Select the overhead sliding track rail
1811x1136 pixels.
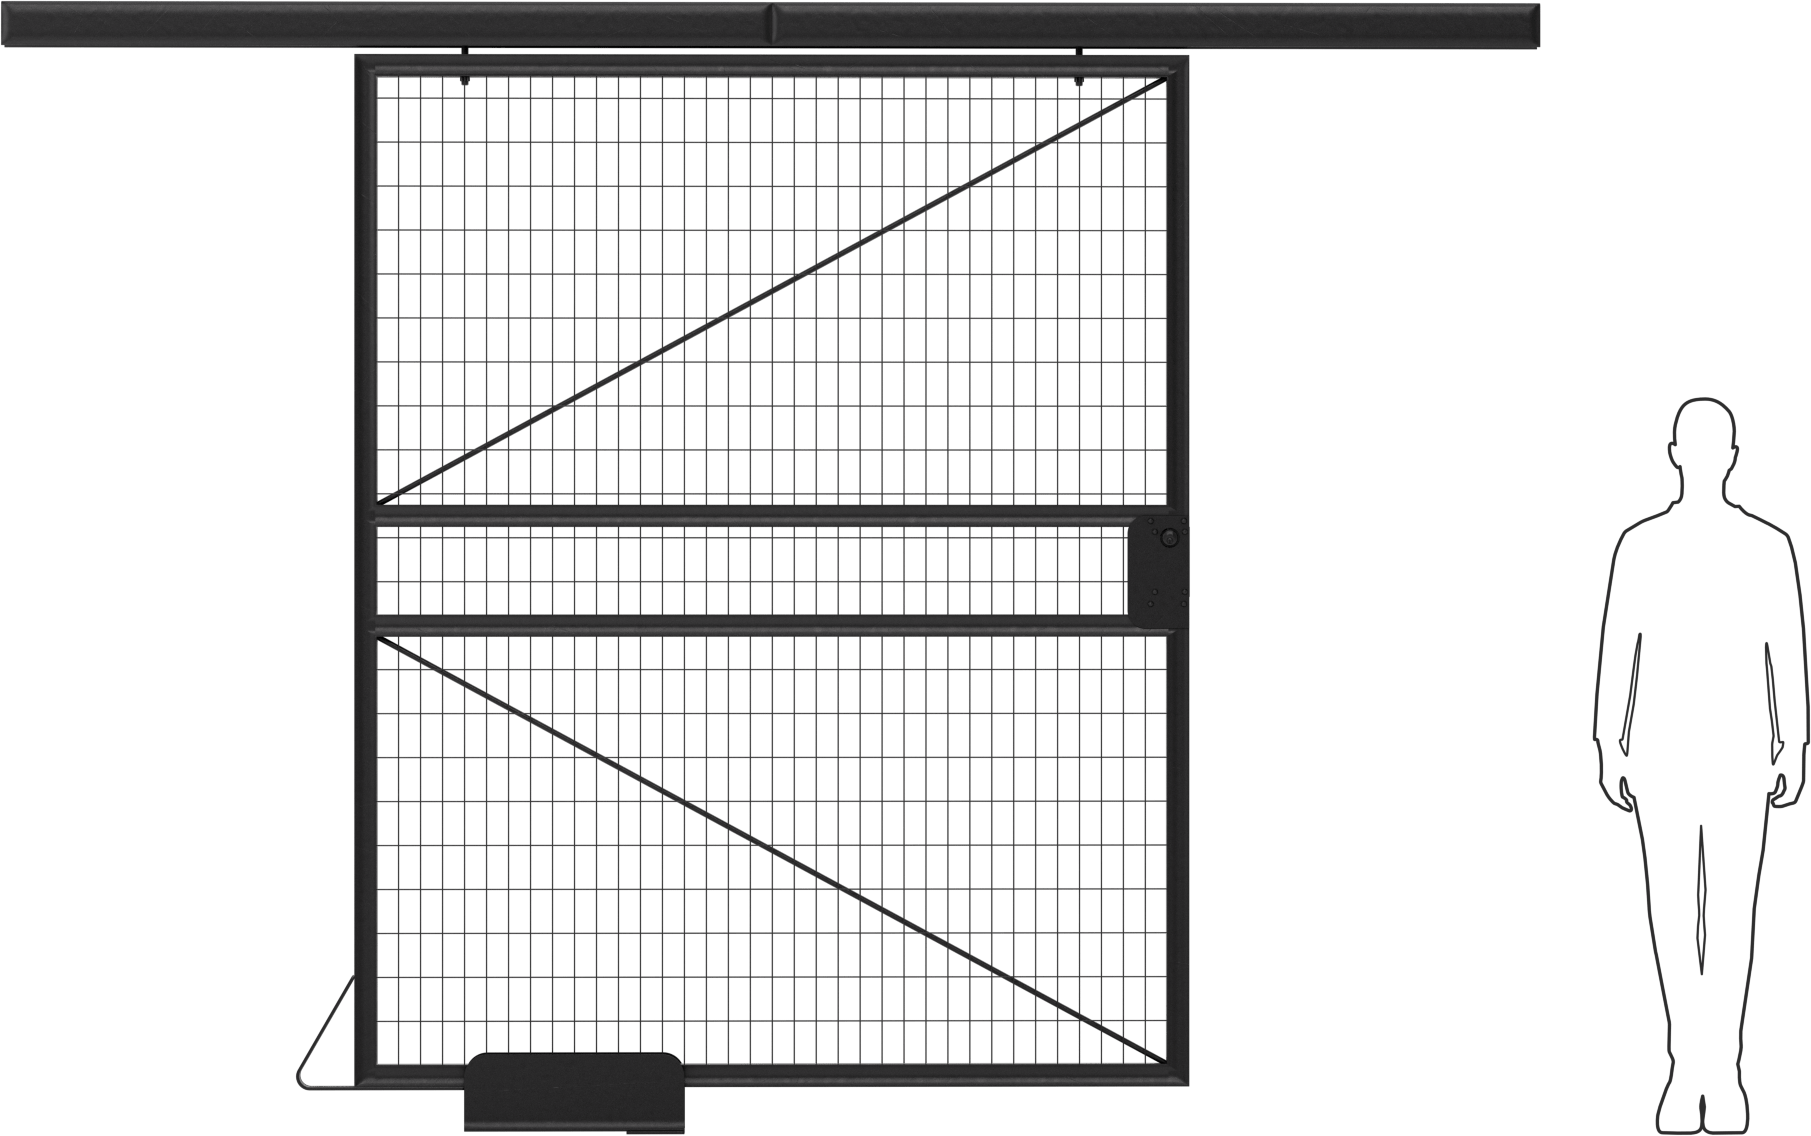(x=771, y=26)
